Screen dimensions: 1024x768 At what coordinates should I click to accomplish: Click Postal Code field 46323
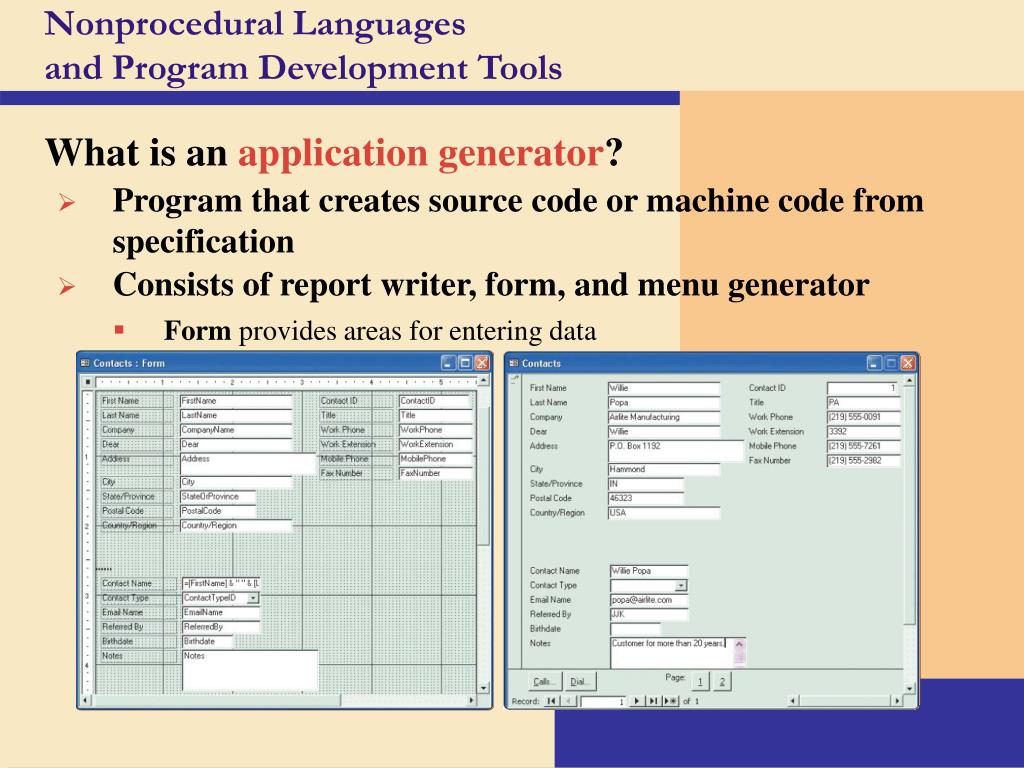[646, 498]
